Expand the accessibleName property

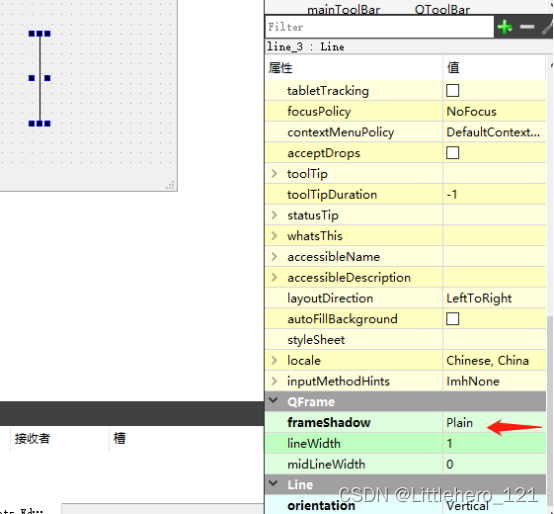point(274,256)
